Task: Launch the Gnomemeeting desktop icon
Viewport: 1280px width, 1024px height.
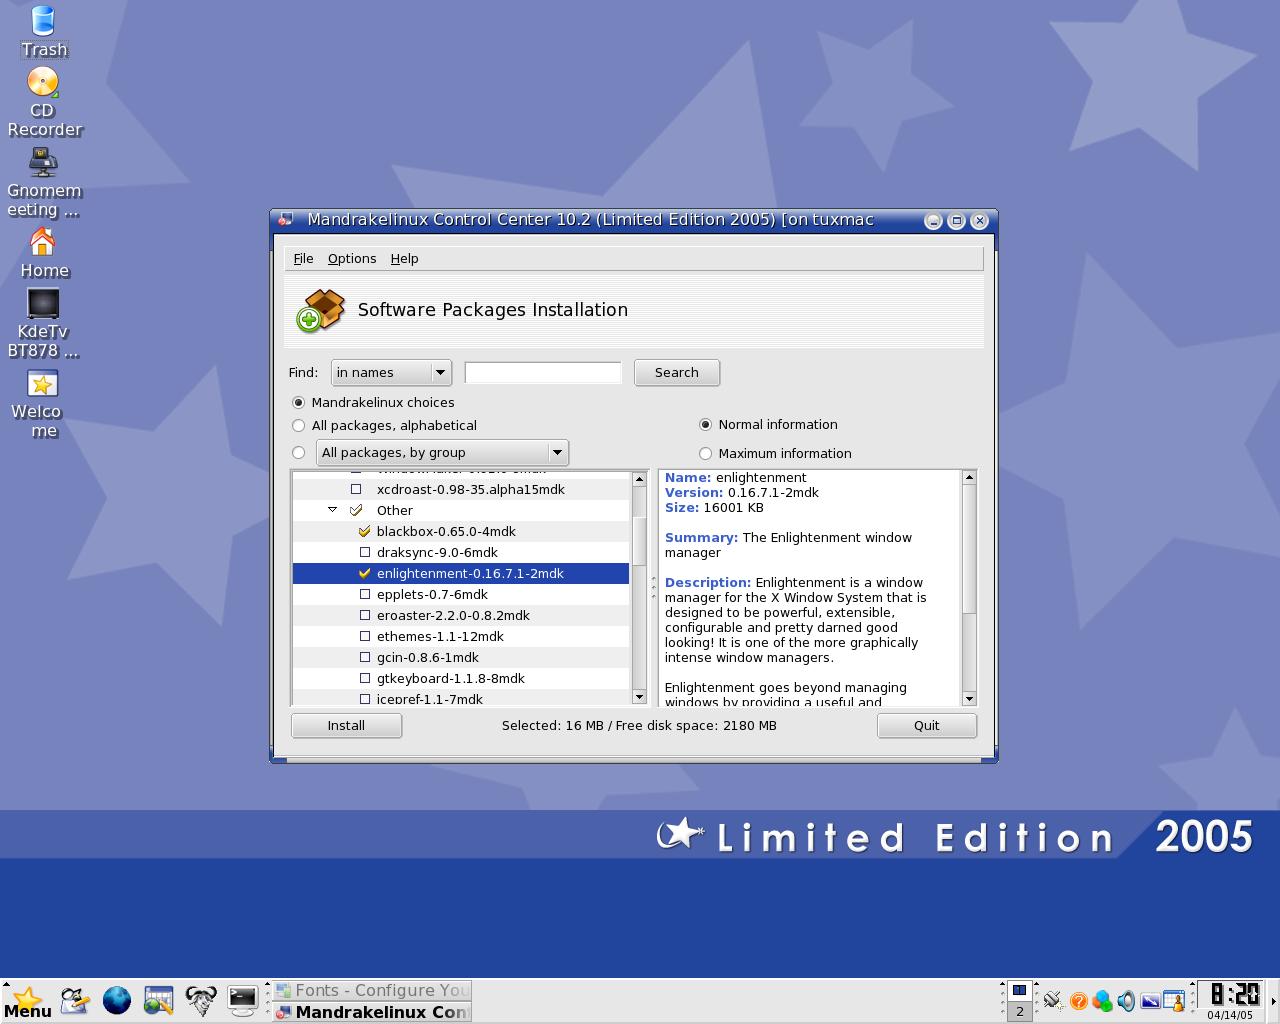Action: [43, 183]
